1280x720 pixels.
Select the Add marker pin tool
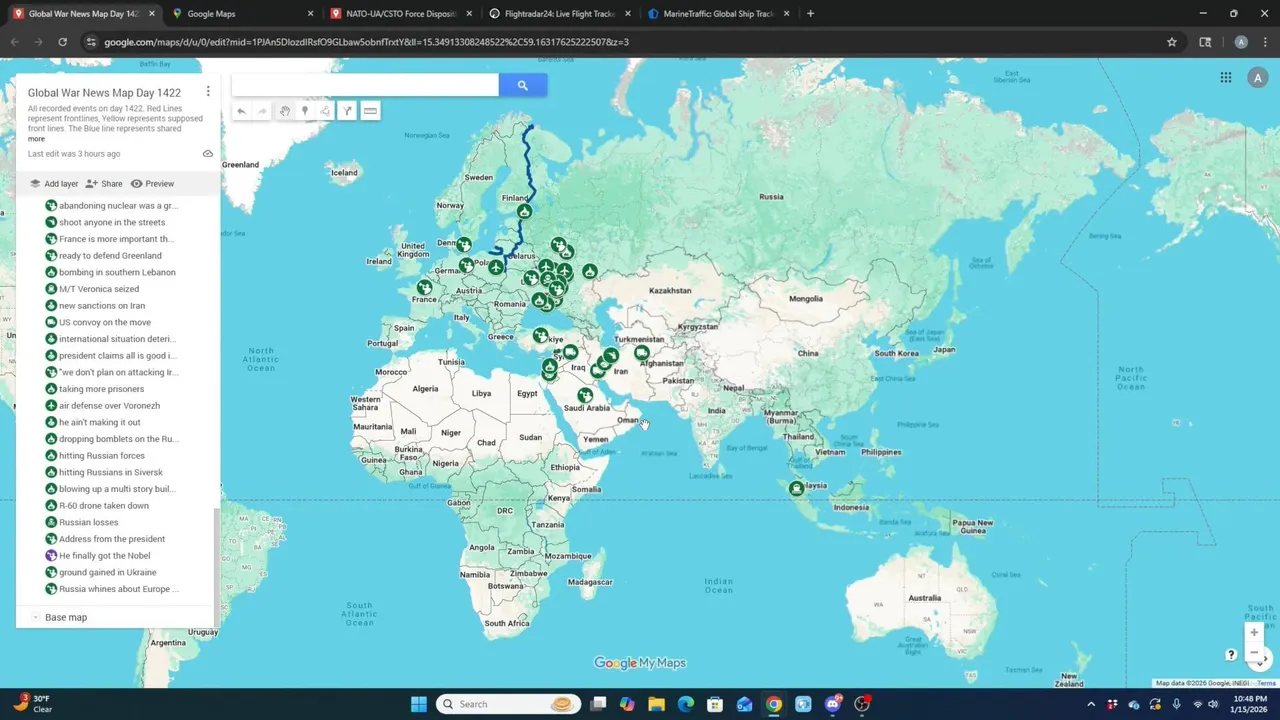click(305, 111)
